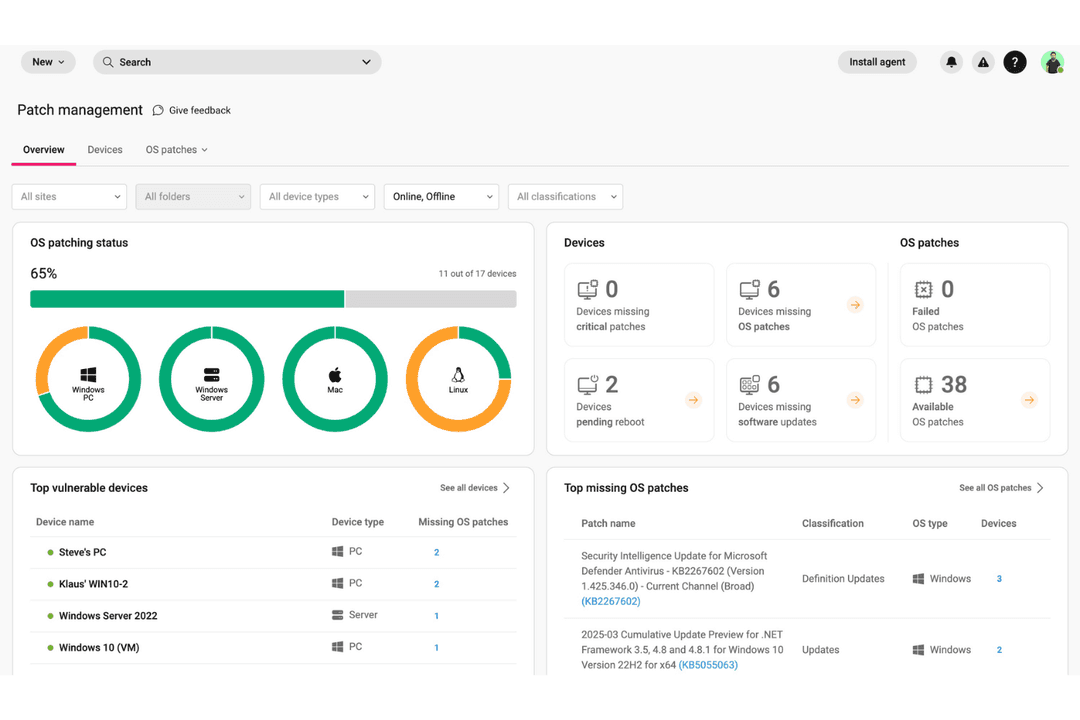
Task: Click the 11 out of 17 devices text
Action: [477, 274]
